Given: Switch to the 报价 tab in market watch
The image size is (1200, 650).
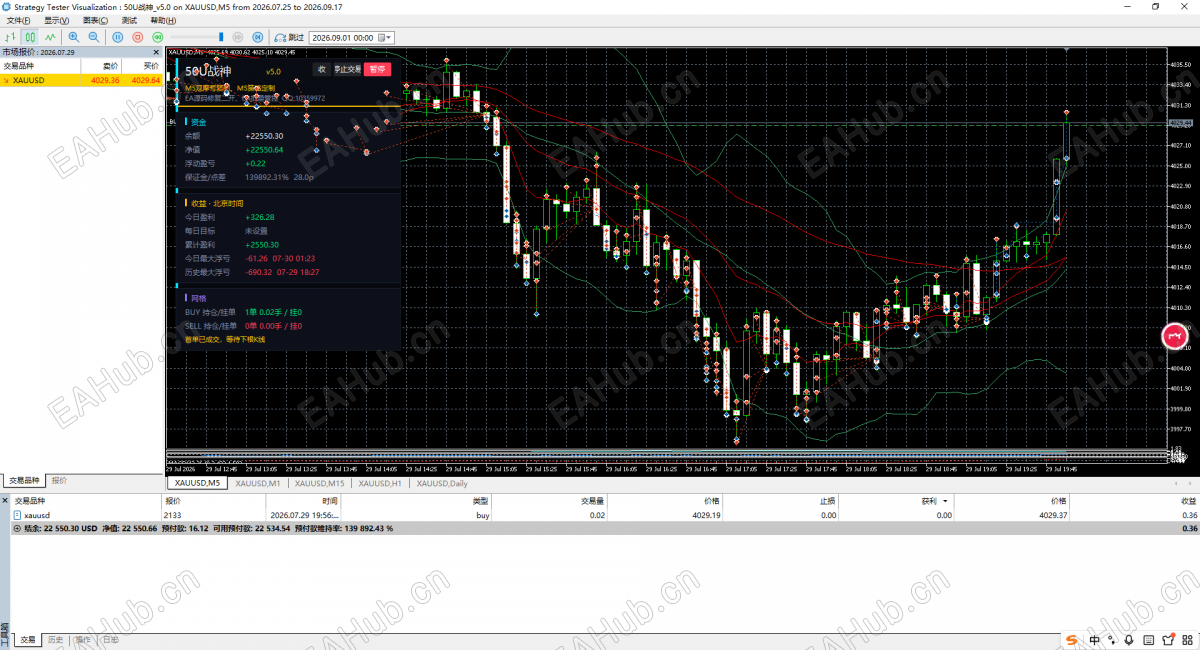Looking at the screenshot, I should pos(59,481).
